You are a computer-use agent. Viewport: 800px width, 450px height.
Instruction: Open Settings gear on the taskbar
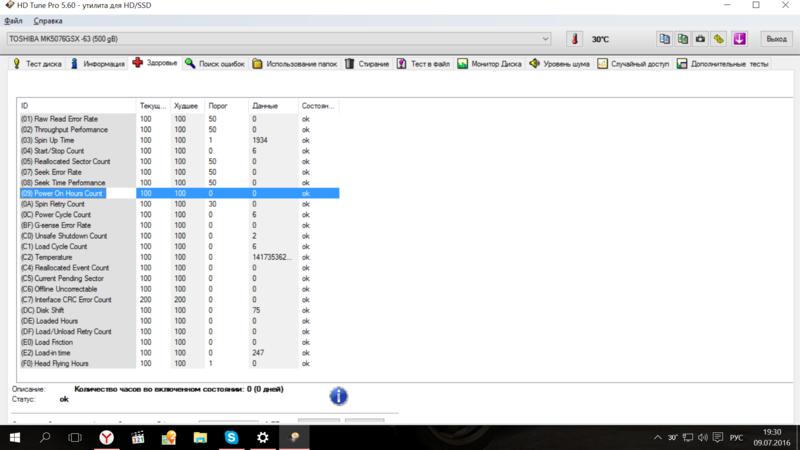[x=263, y=437]
